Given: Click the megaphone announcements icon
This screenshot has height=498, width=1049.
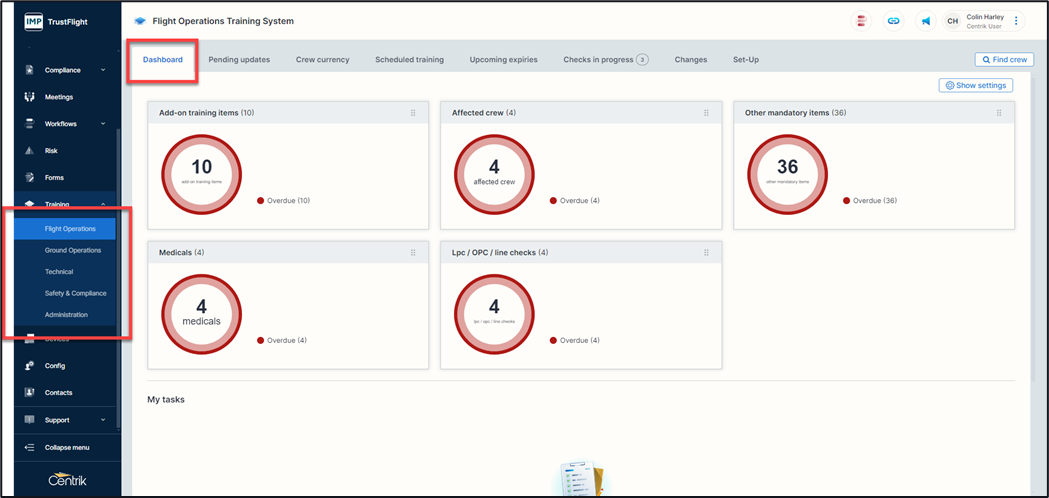Looking at the screenshot, I should pos(926,21).
